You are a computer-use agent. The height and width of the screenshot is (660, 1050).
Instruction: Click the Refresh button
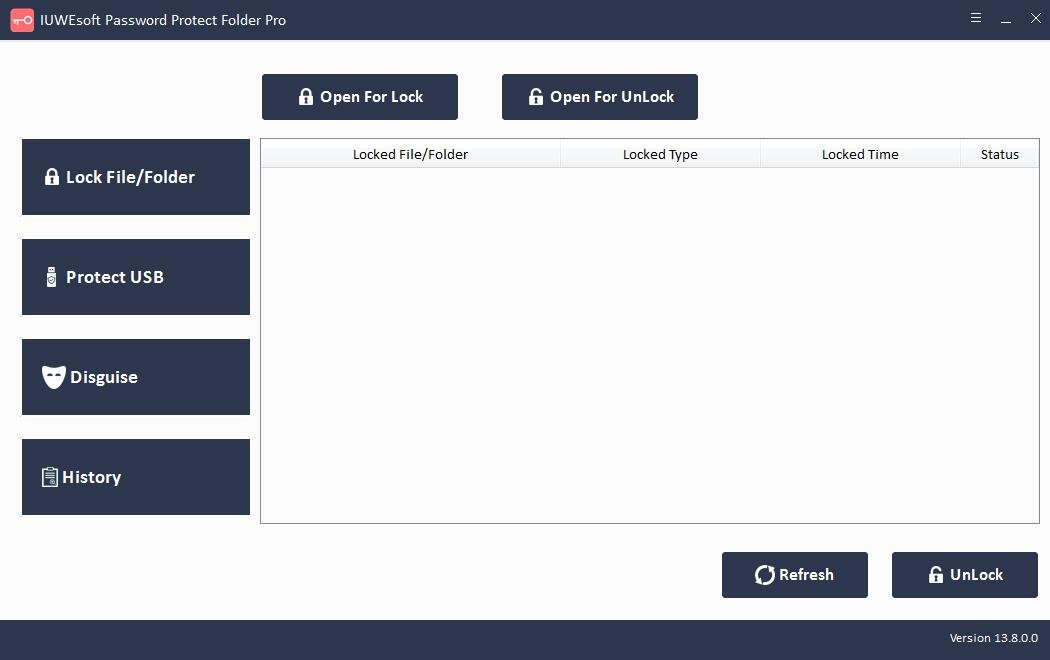click(795, 574)
